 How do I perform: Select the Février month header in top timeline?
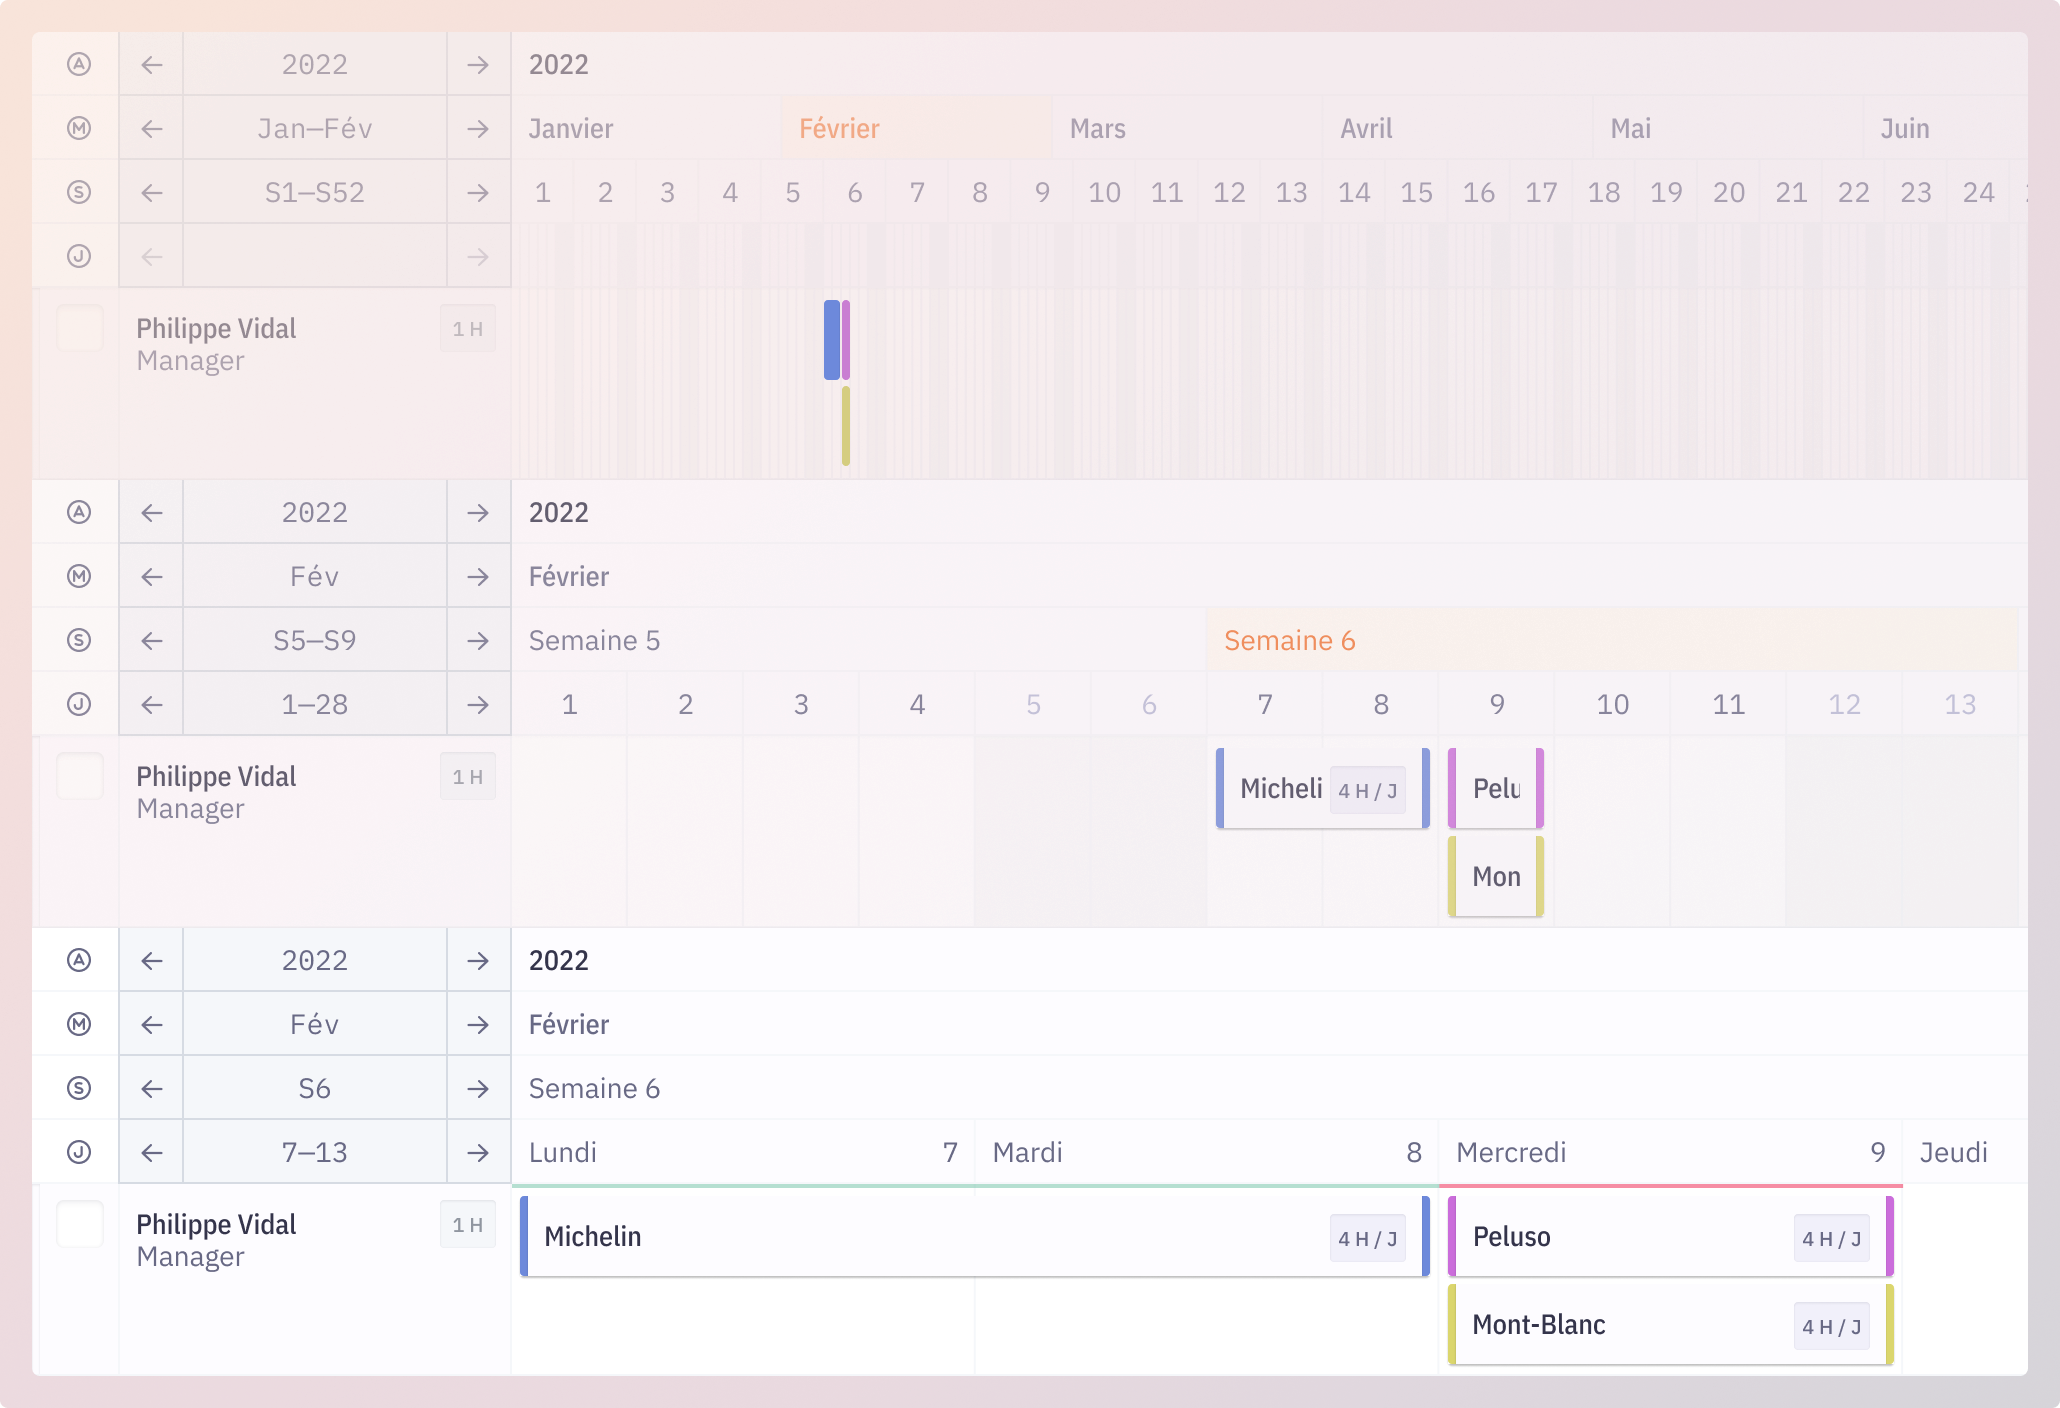[x=840, y=128]
